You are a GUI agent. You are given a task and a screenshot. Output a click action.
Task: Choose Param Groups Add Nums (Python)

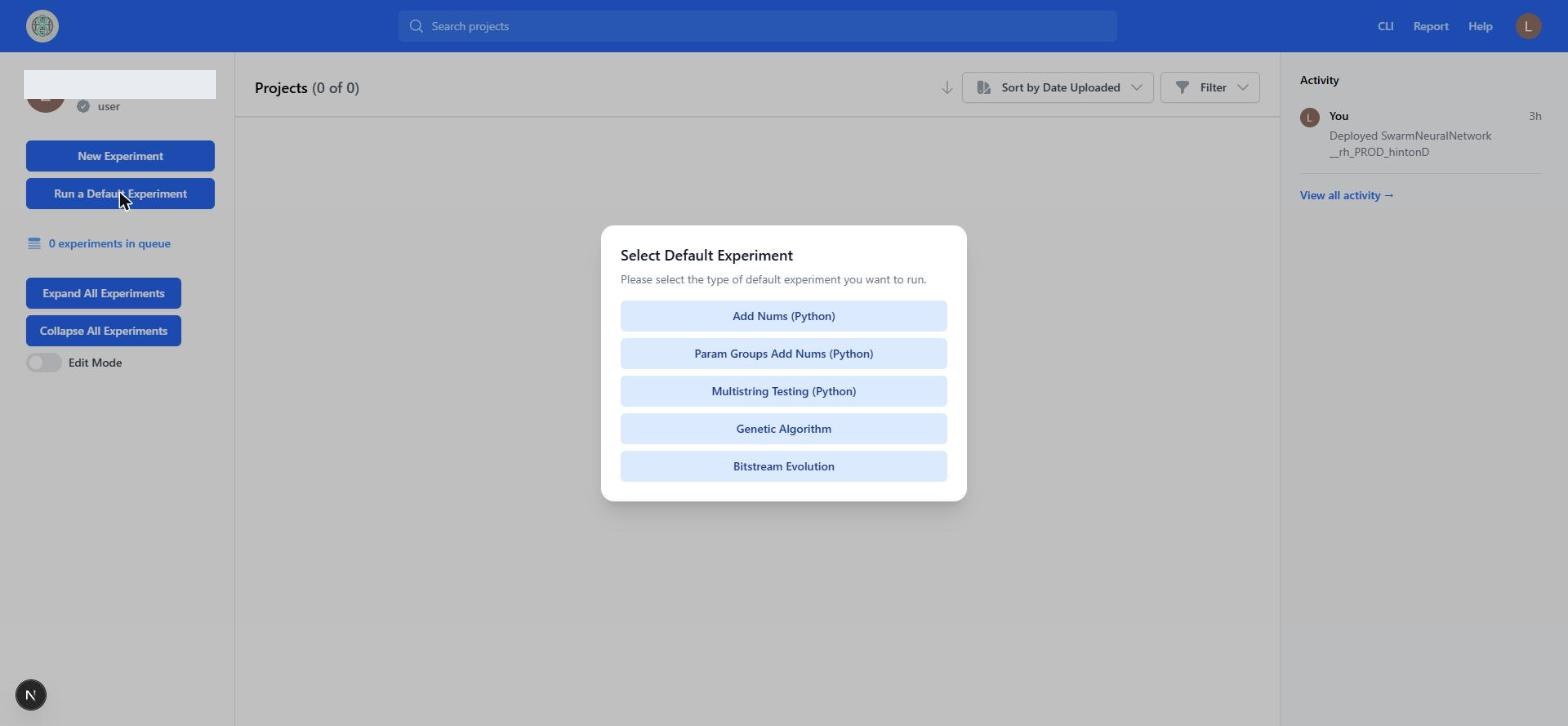point(783,354)
